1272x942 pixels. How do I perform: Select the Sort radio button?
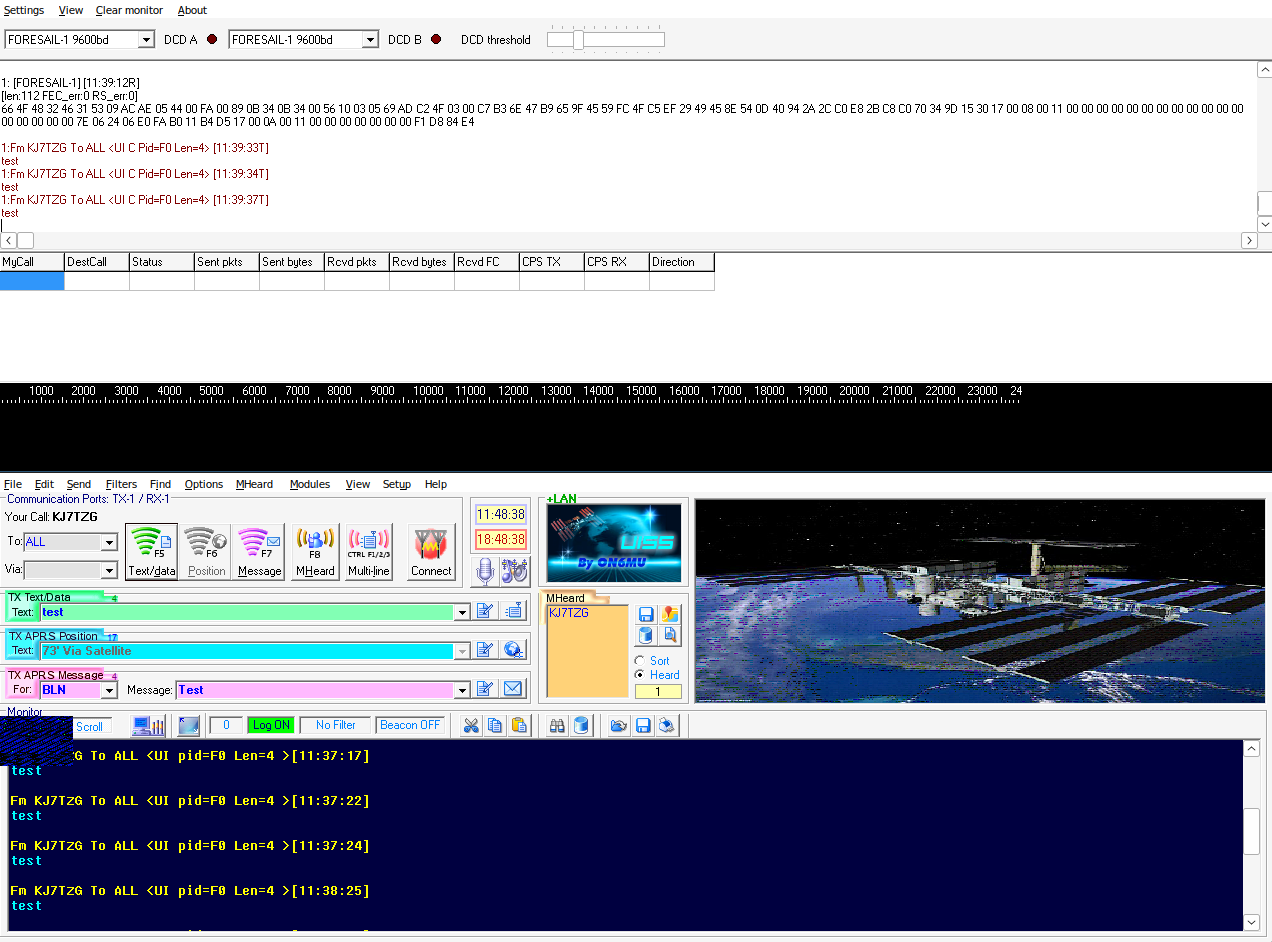640,661
